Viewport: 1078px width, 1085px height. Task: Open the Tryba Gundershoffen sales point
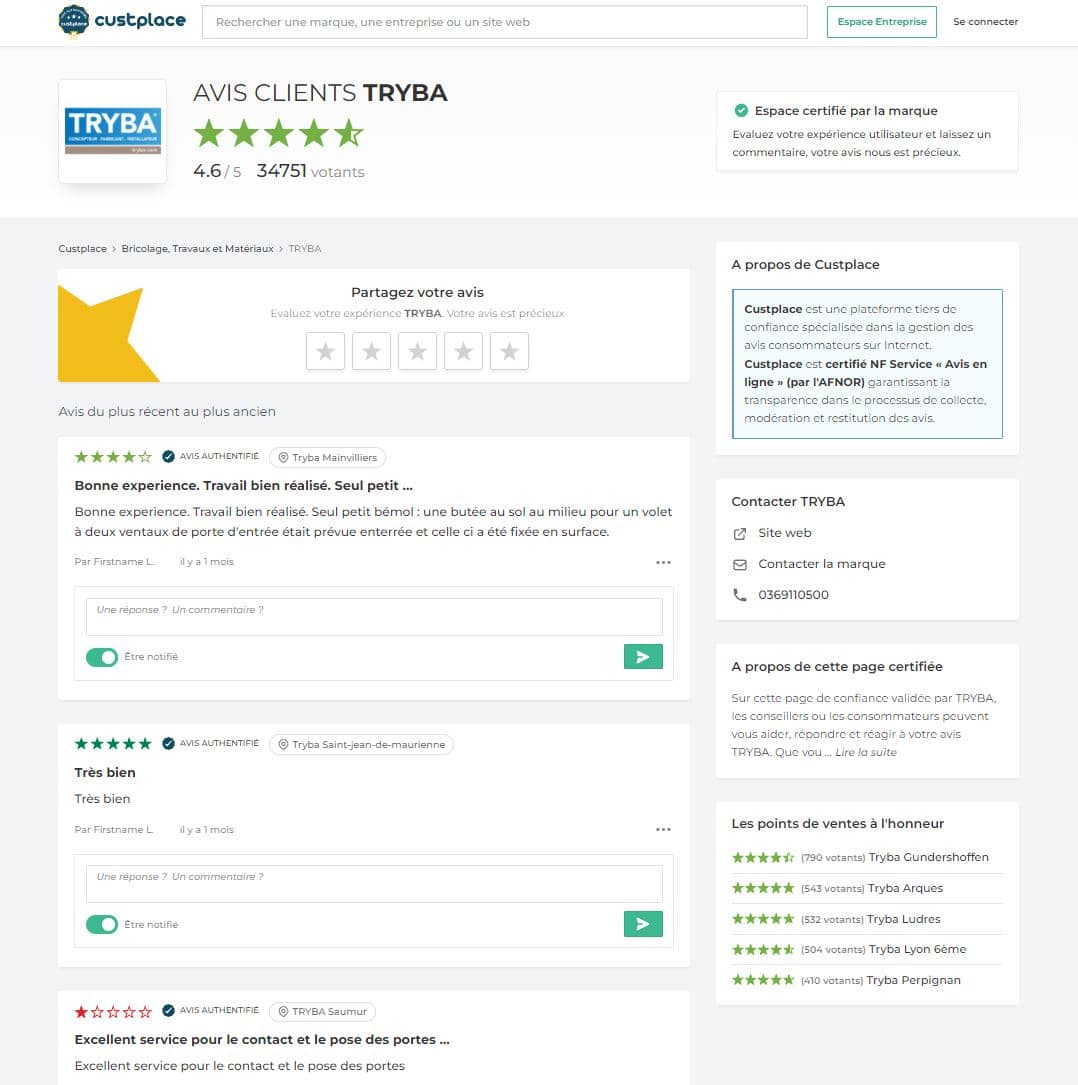pos(928,857)
